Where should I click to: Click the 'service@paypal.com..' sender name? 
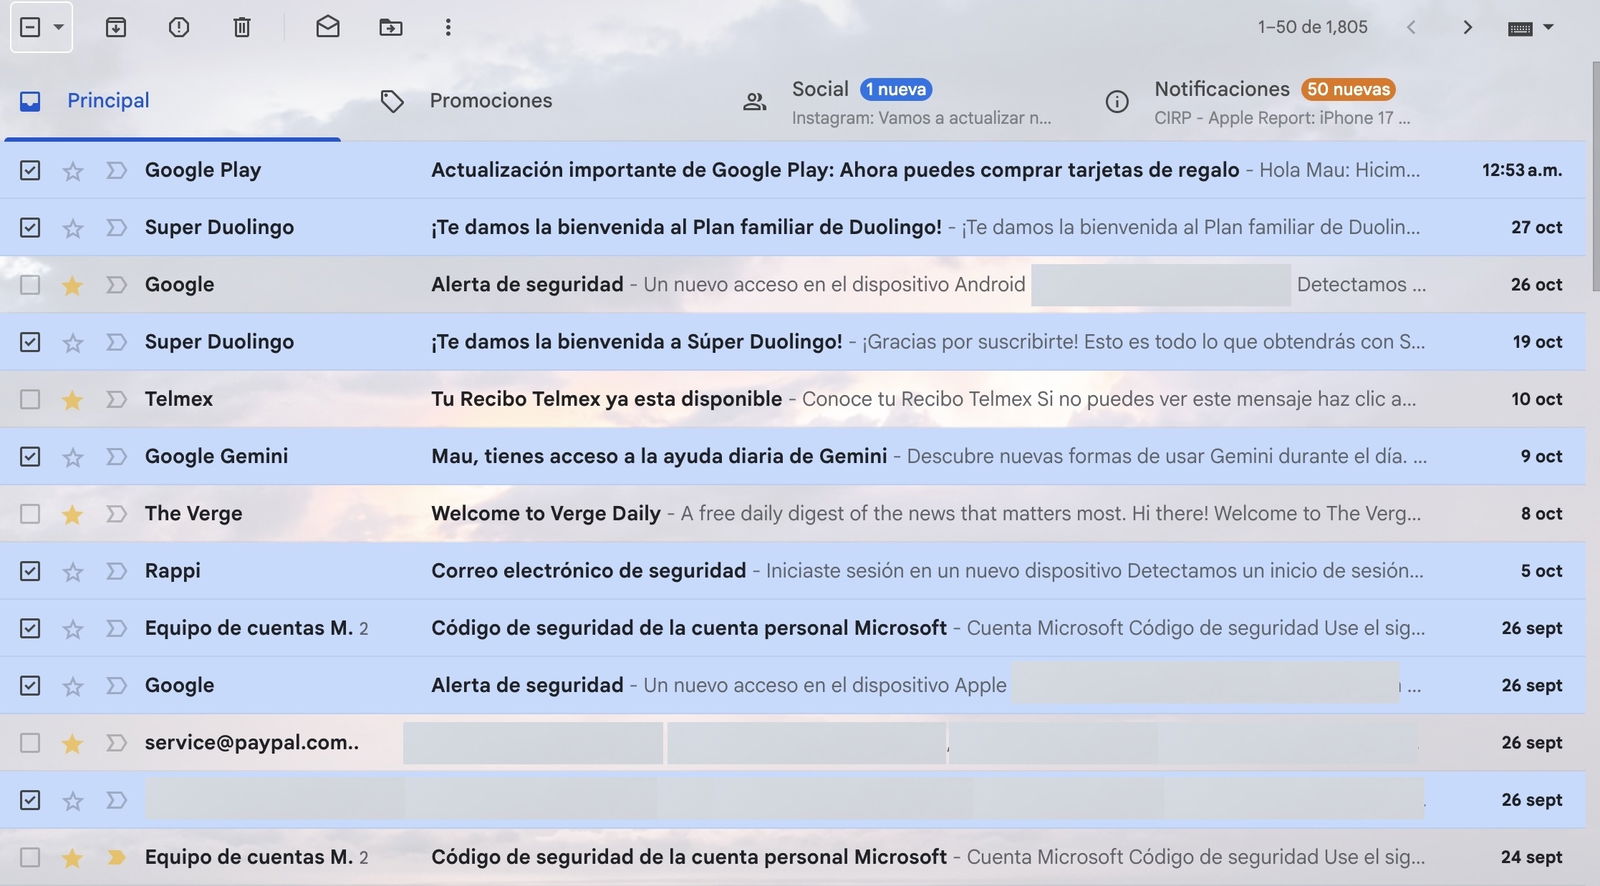(x=252, y=742)
